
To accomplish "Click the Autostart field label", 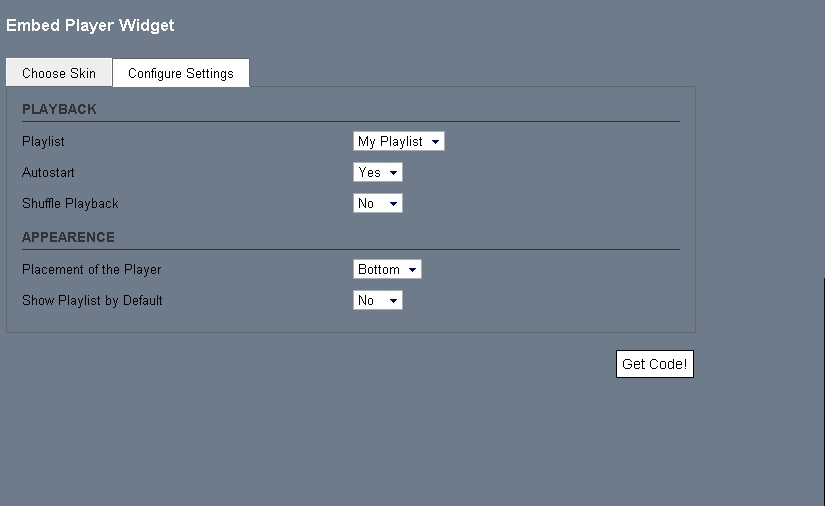I will tap(48, 173).
